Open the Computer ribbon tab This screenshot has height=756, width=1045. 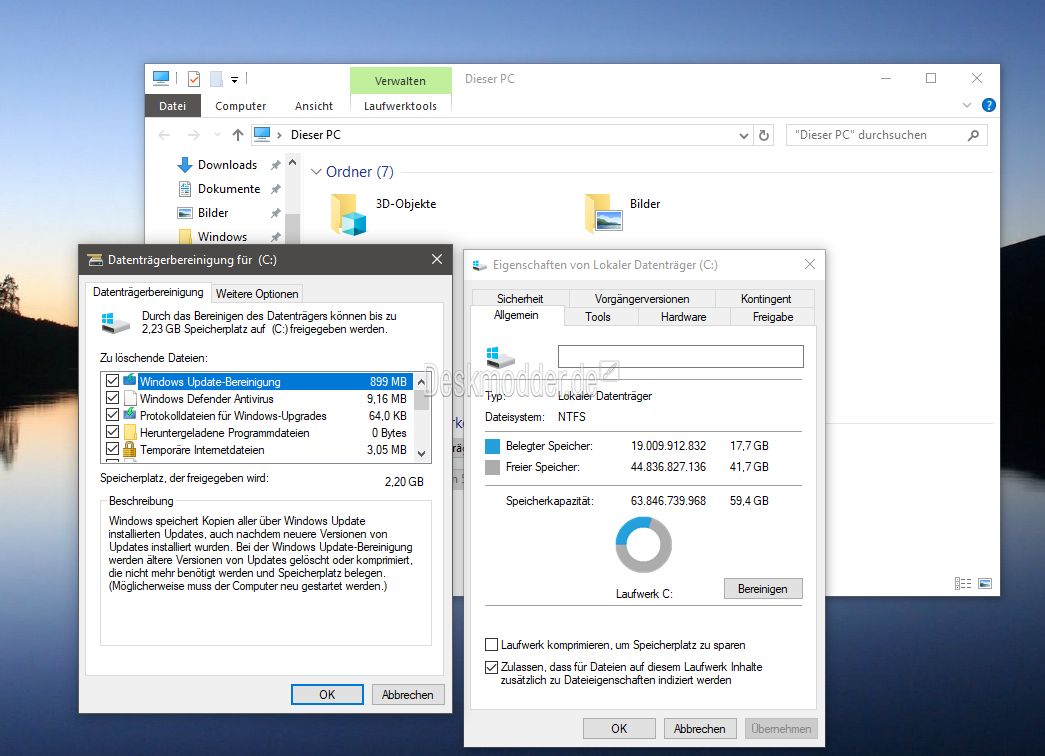[x=241, y=106]
